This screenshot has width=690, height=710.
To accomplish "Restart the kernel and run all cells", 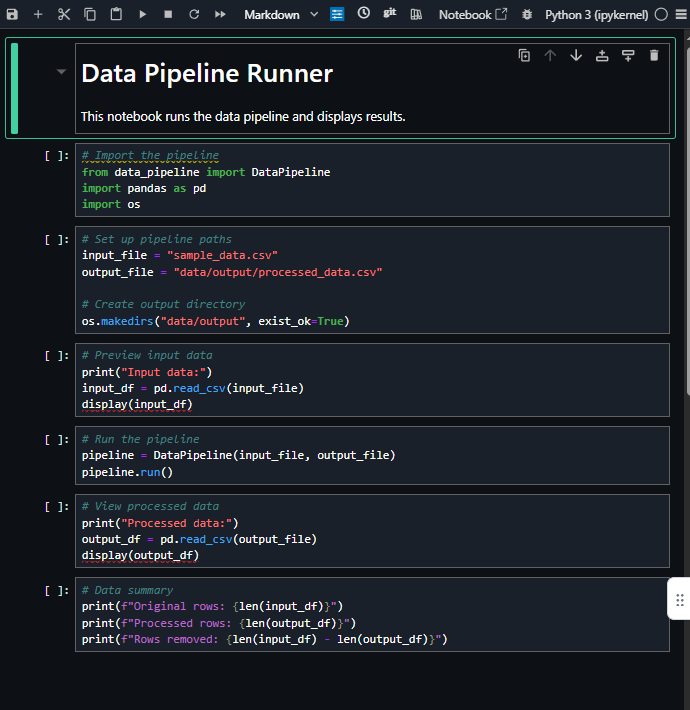I will [x=220, y=14].
